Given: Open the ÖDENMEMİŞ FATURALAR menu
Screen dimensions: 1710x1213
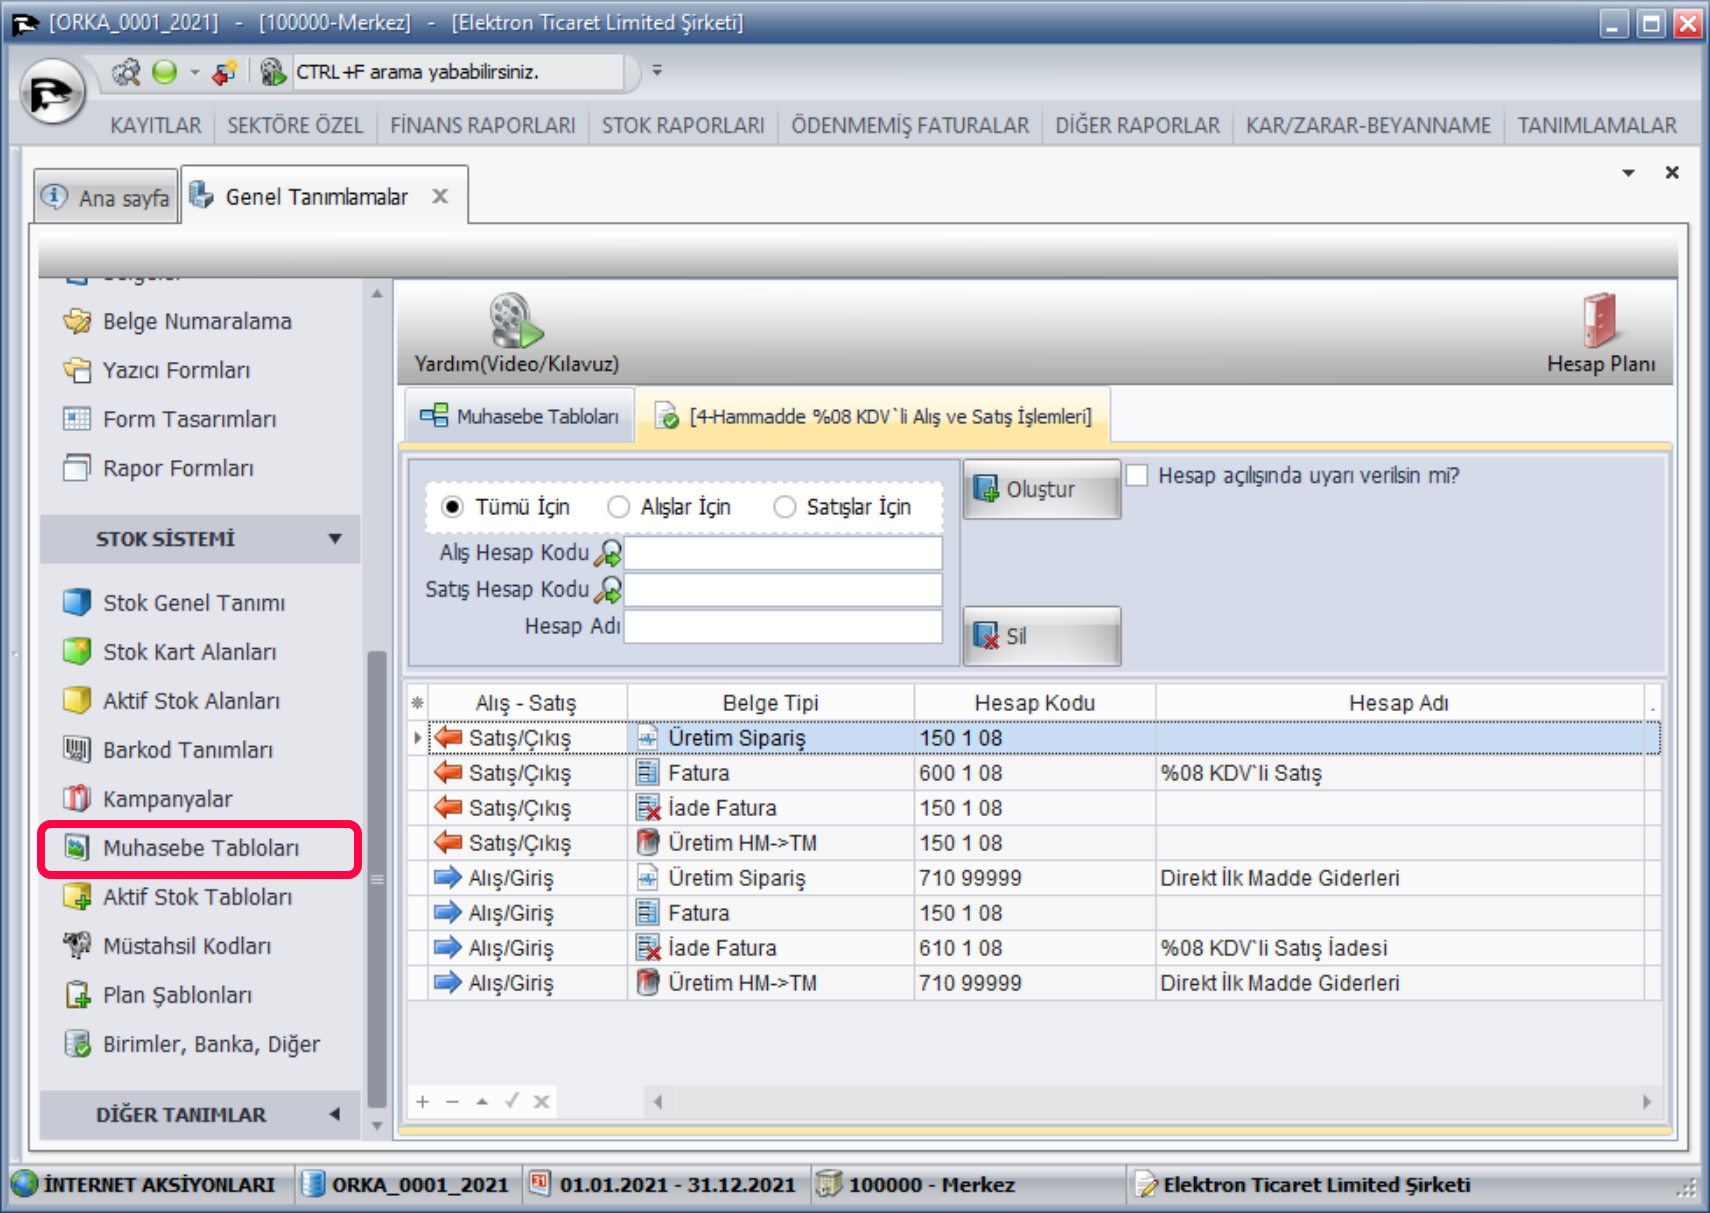Looking at the screenshot, I should click(x=910, y=125).
